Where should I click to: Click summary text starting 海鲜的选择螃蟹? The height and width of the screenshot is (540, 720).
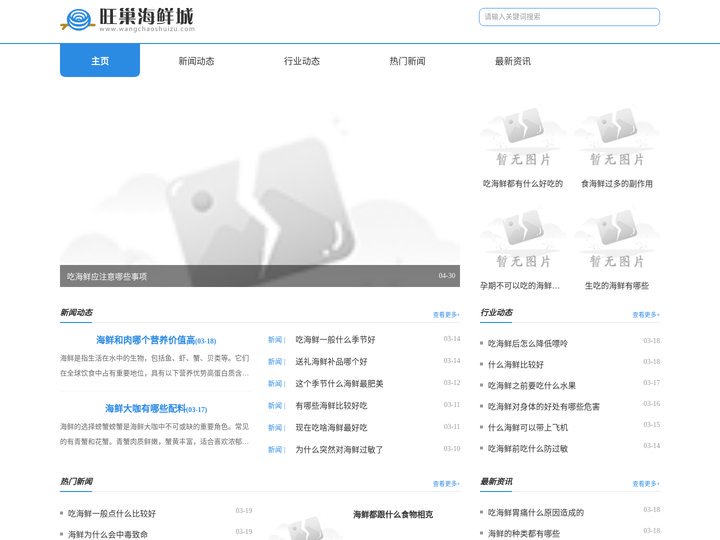(155, 434)
